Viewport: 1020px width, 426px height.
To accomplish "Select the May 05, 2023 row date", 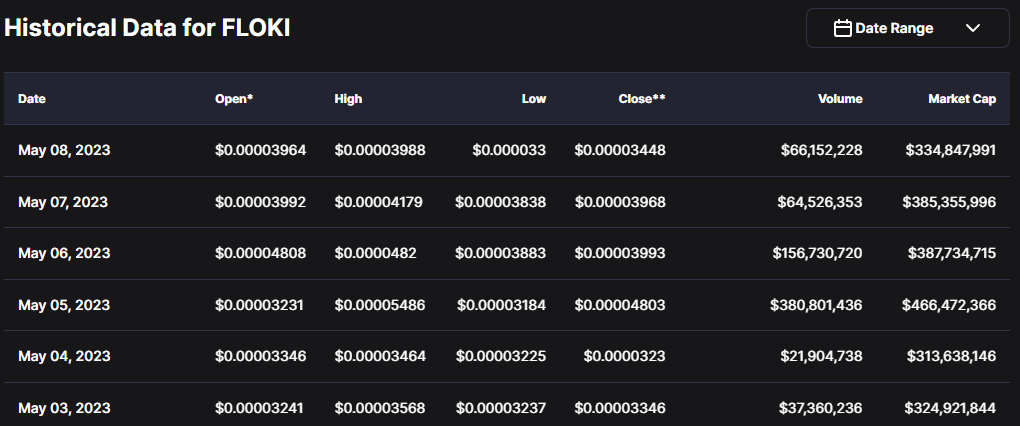I will pyautogui.click(x=64, y=305).
